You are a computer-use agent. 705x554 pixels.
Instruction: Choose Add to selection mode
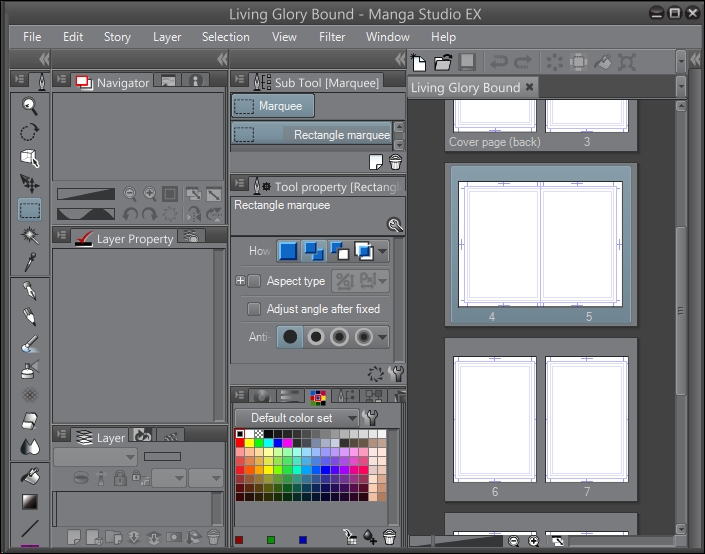[313, 251]
